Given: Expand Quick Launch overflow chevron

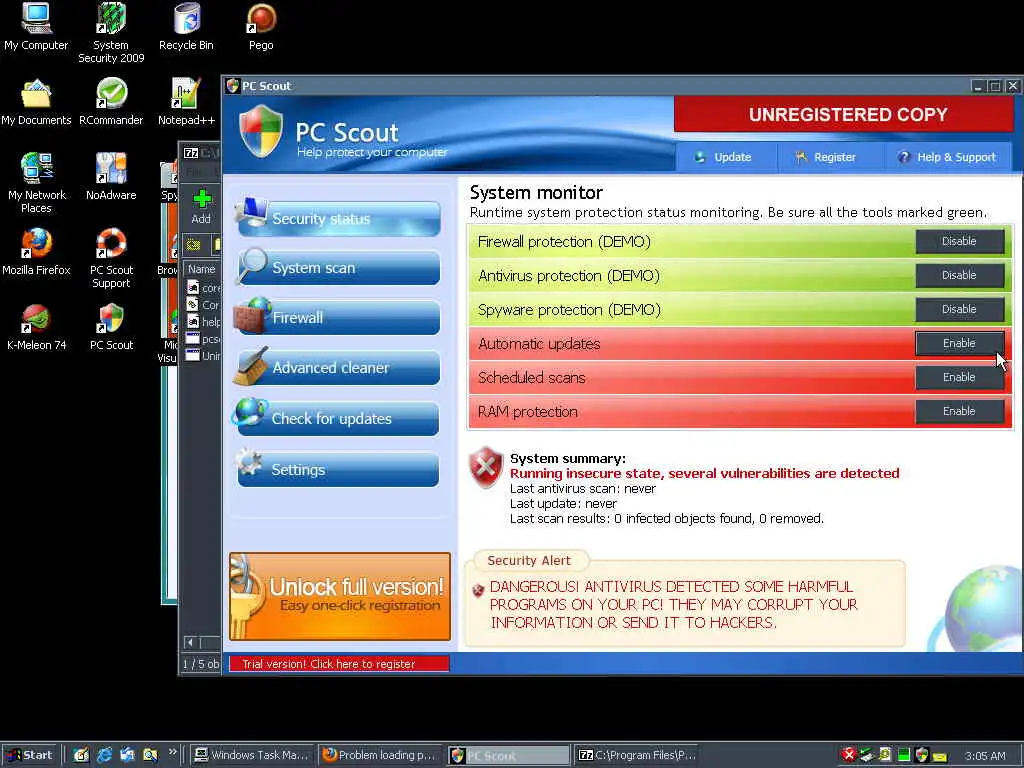Looking at the screenshot, I should pos(172,752).
